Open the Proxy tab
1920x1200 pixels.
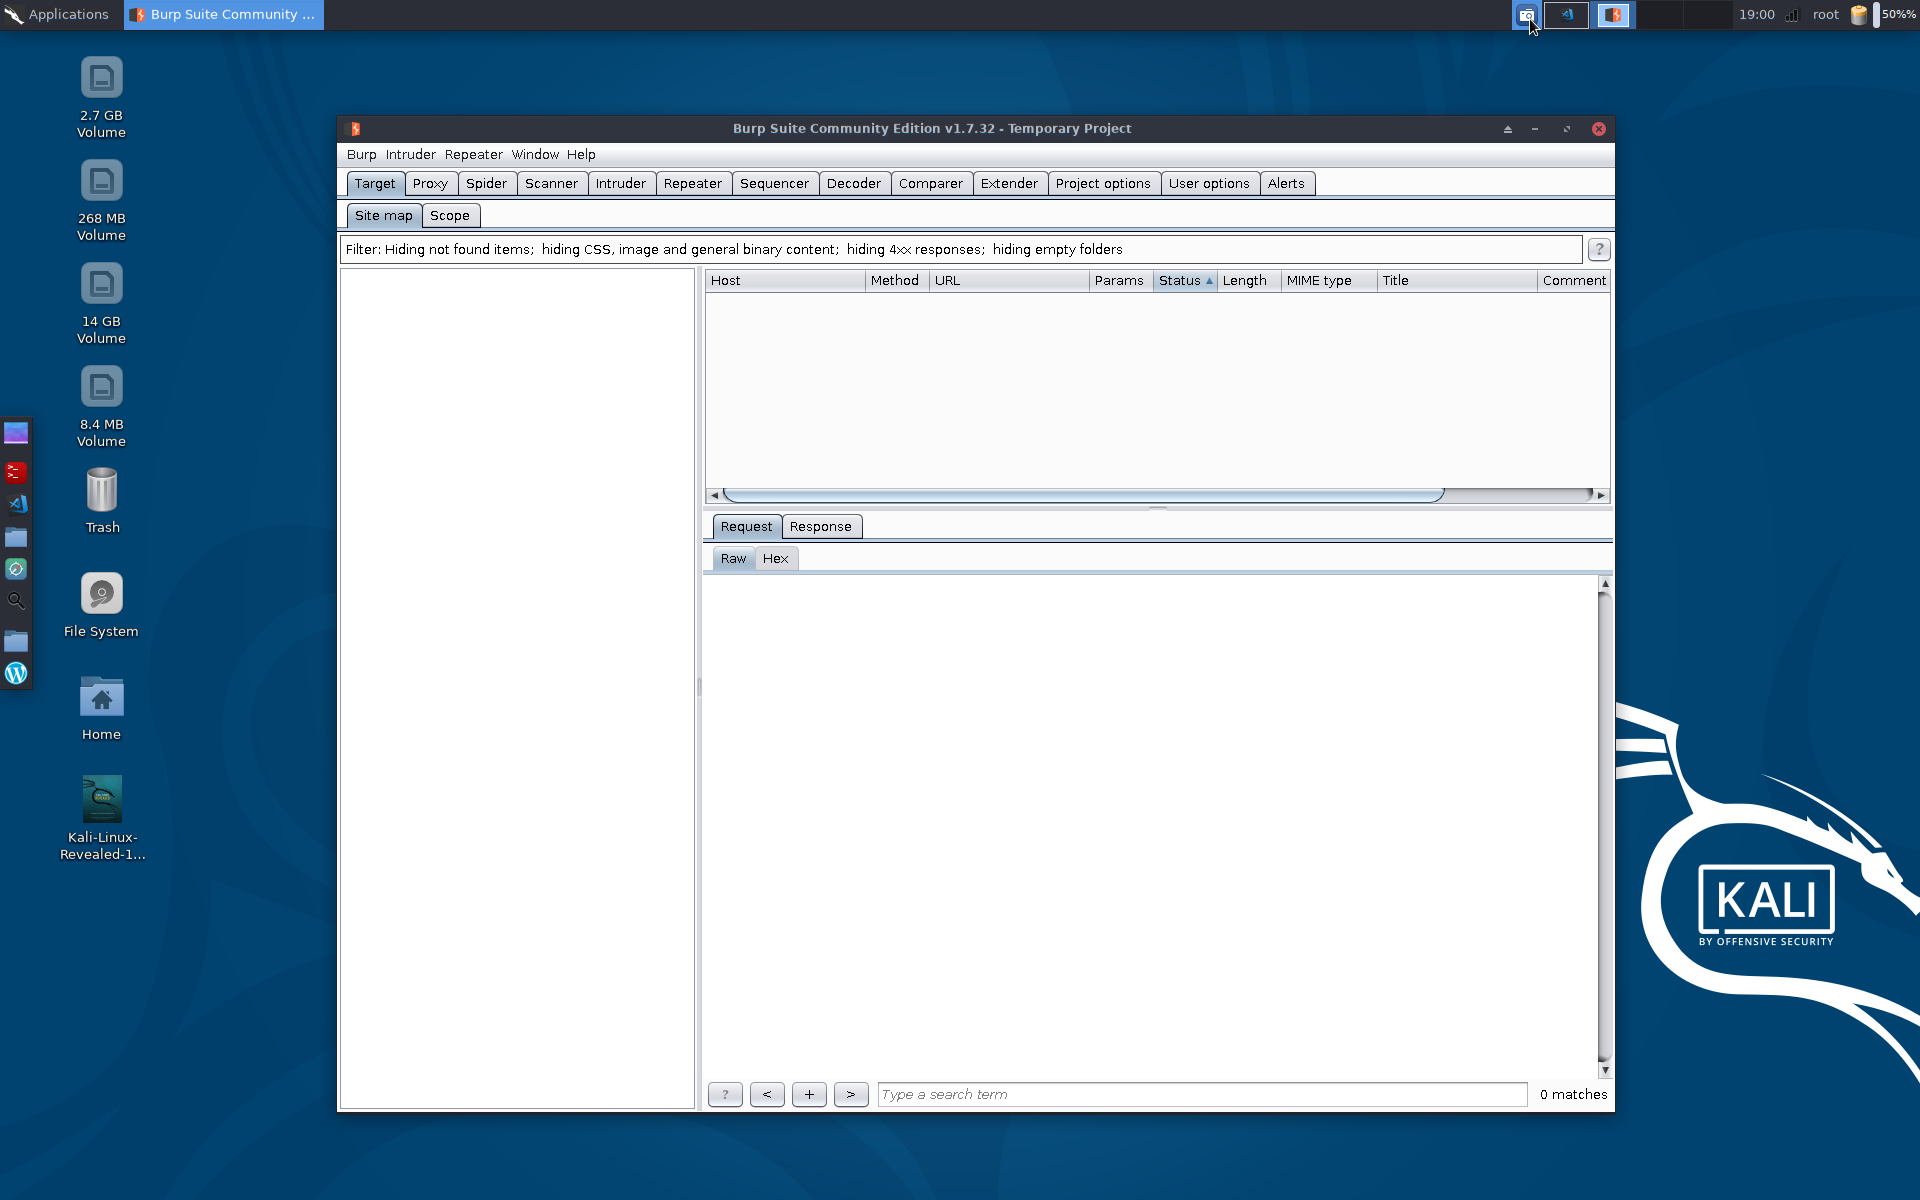click(x=430, y=183)
